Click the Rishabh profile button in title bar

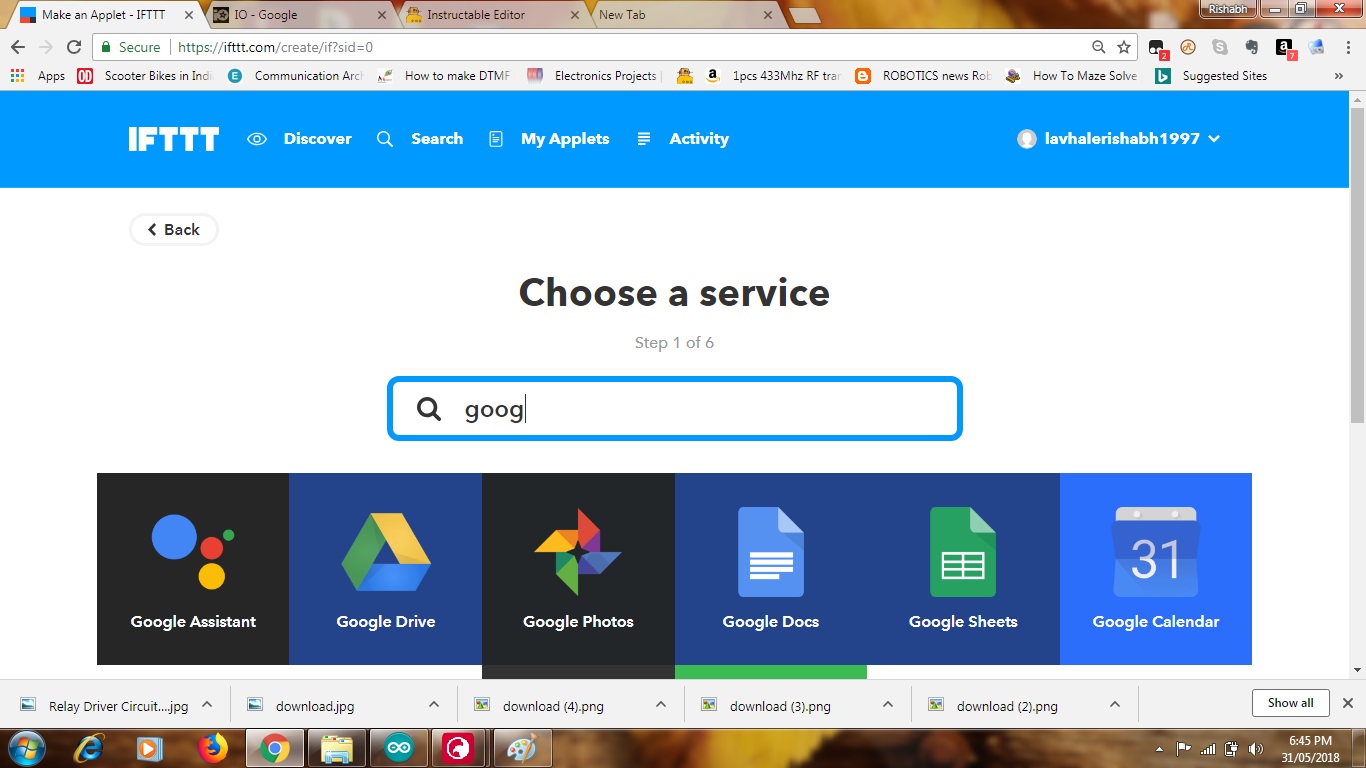1227,8
